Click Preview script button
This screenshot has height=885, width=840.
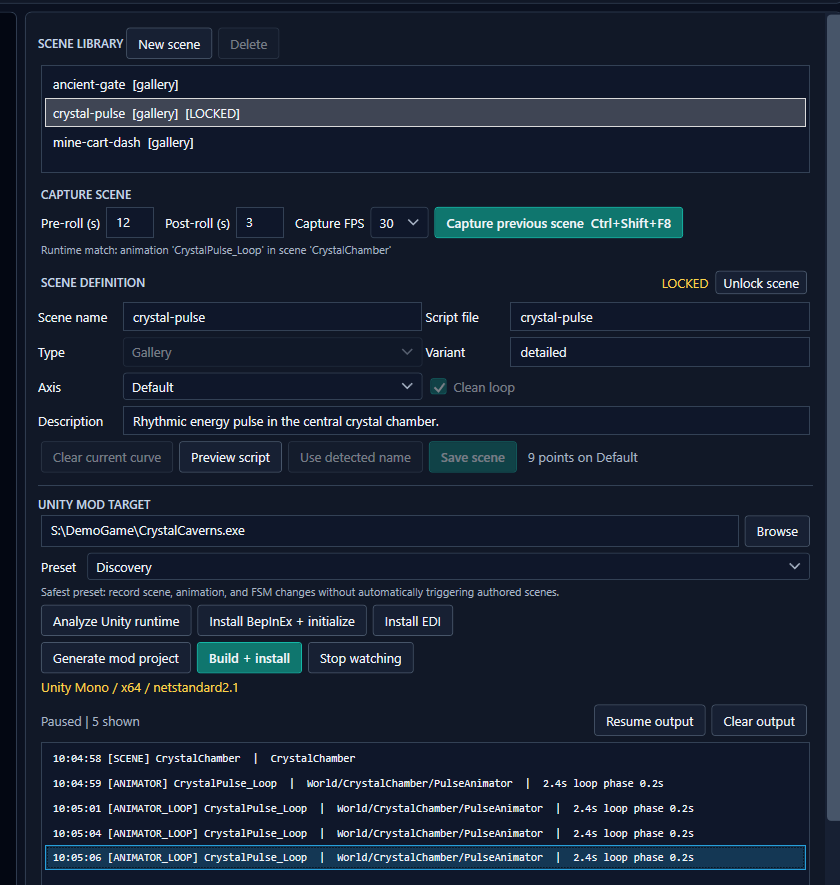click(230, 457)
